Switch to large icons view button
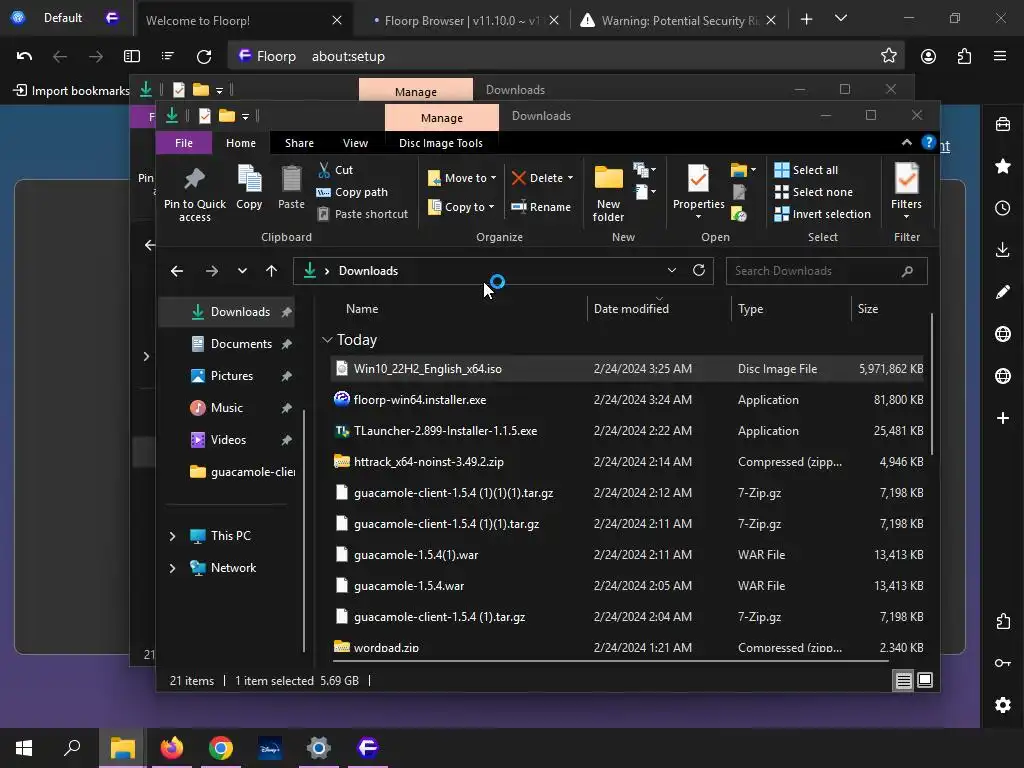Image resolution: width=1024 pixels, height=768 pixels. pyautogui.click(x=925, y=680)
